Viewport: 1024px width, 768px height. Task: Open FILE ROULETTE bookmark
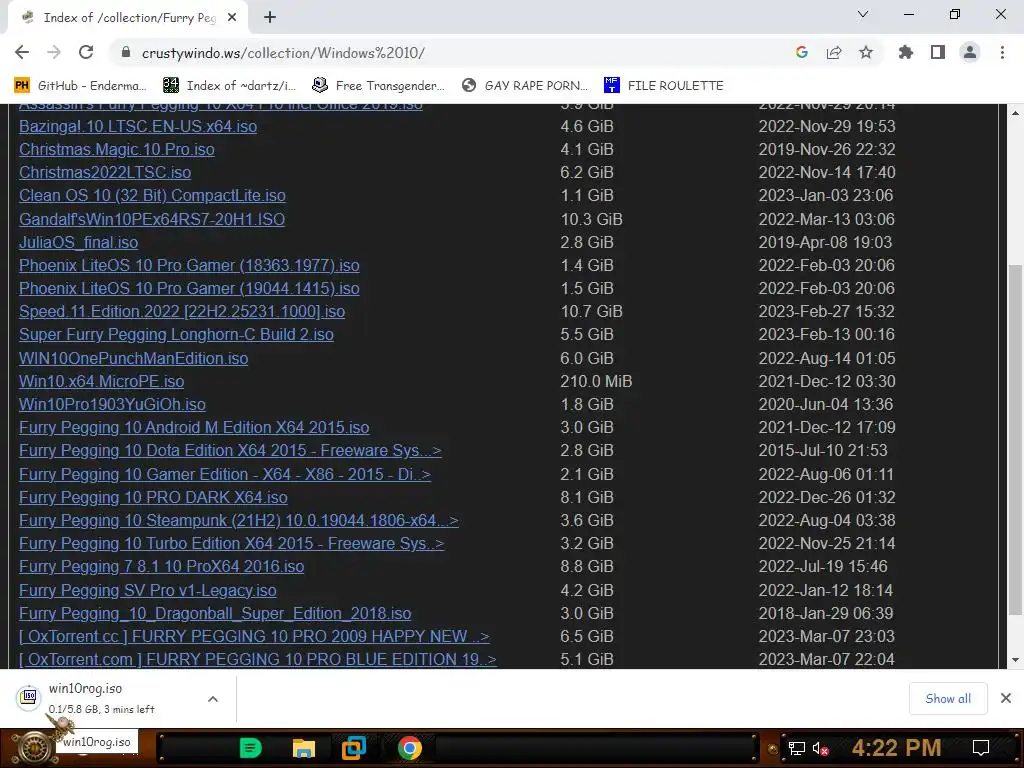tap(664, 86)
